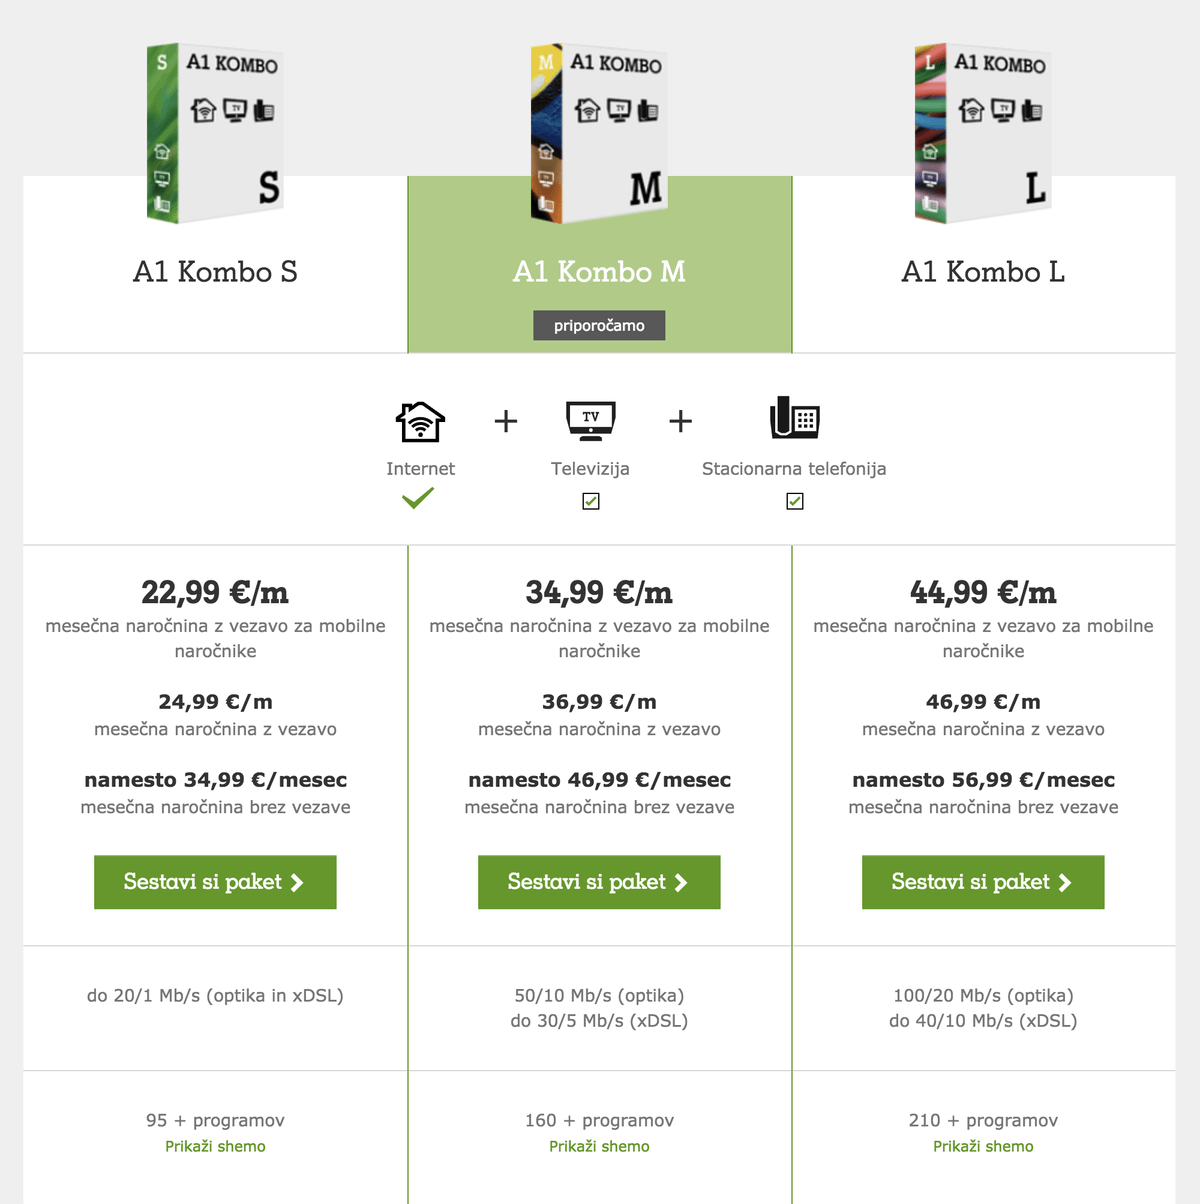Open Prikaži shemo under 95 + programov

coord(215,1146)
